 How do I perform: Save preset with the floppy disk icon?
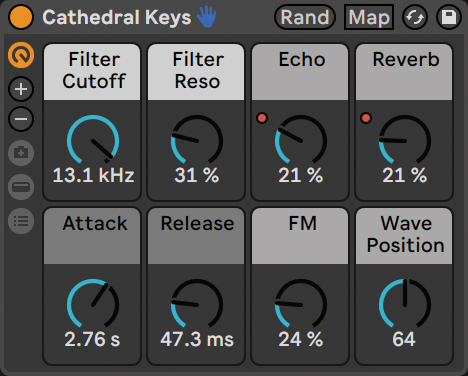point(449,17)
